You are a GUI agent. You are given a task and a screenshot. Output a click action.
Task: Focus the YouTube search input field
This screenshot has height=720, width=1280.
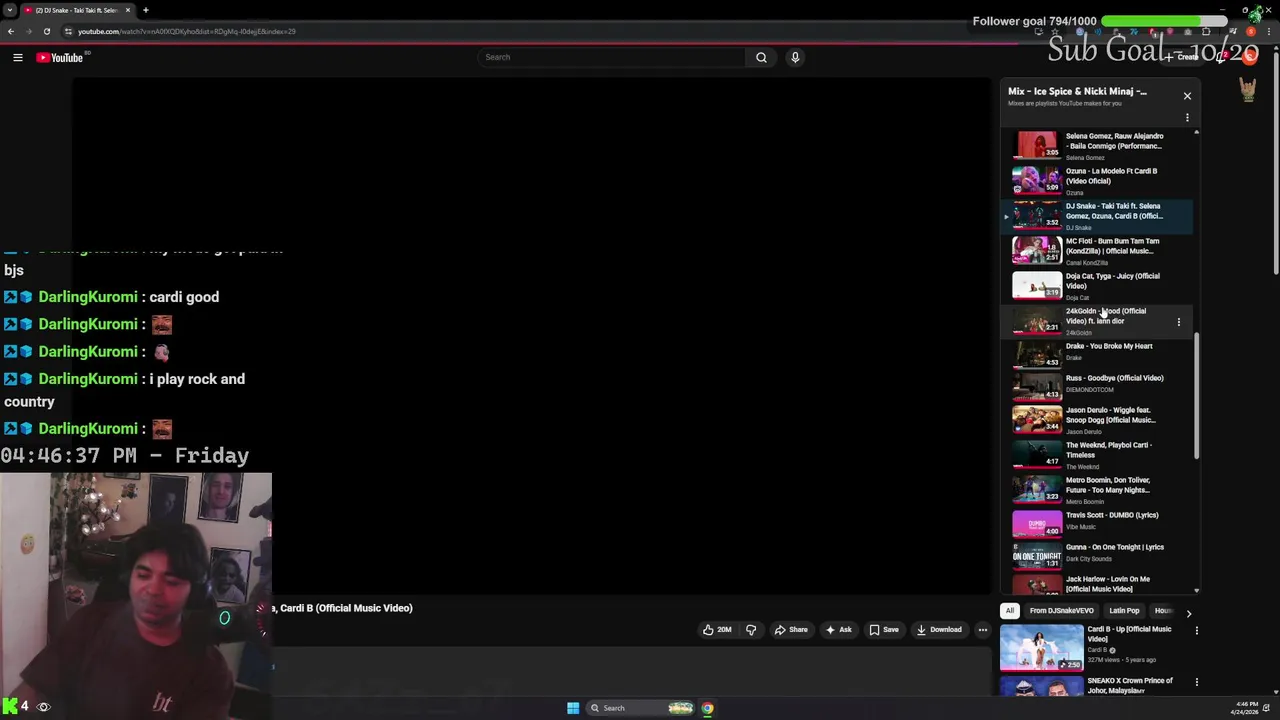coord(612,58)
